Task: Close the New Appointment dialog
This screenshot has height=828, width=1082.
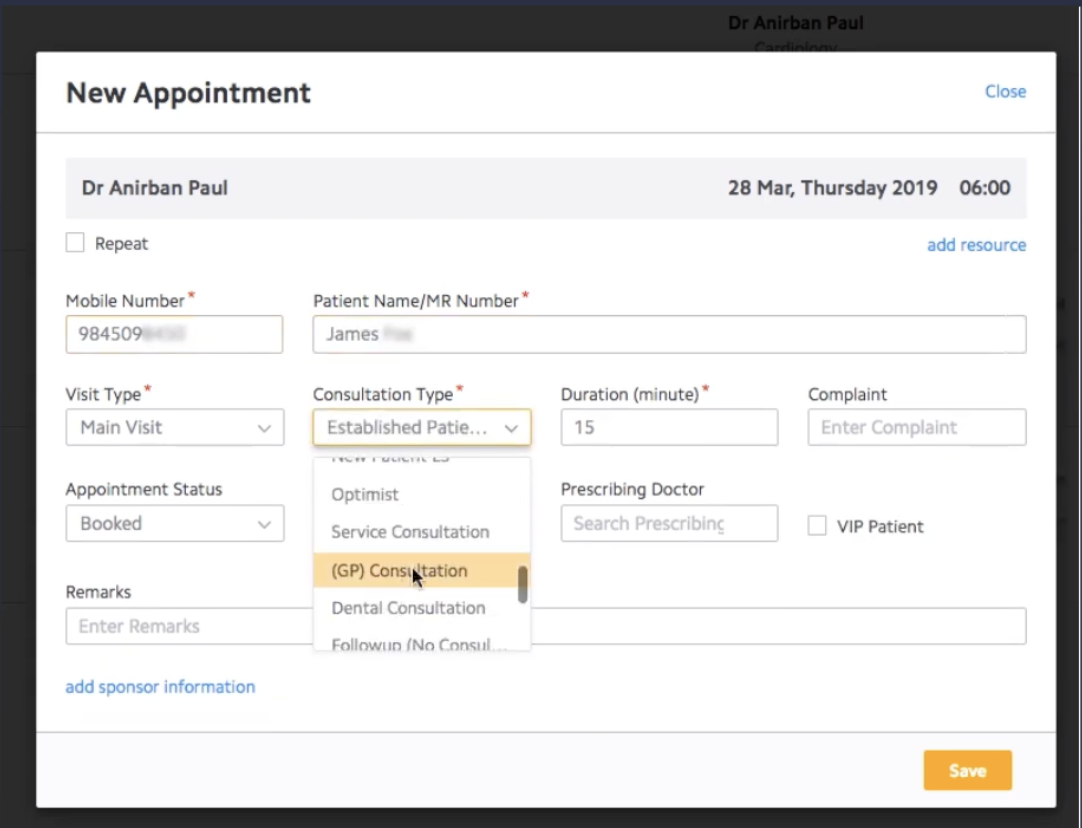Action: coord(1005,91)
